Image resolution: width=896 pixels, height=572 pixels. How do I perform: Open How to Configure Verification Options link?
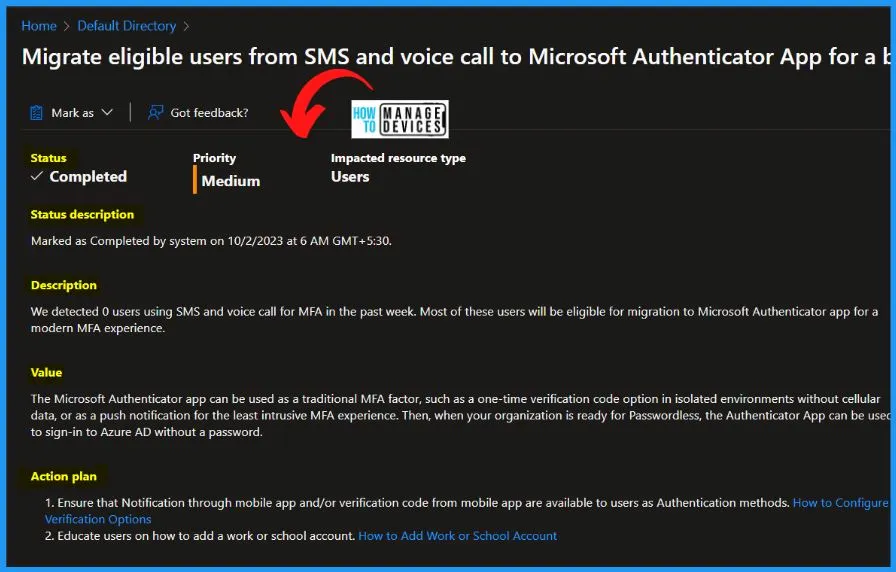point(840,503)
